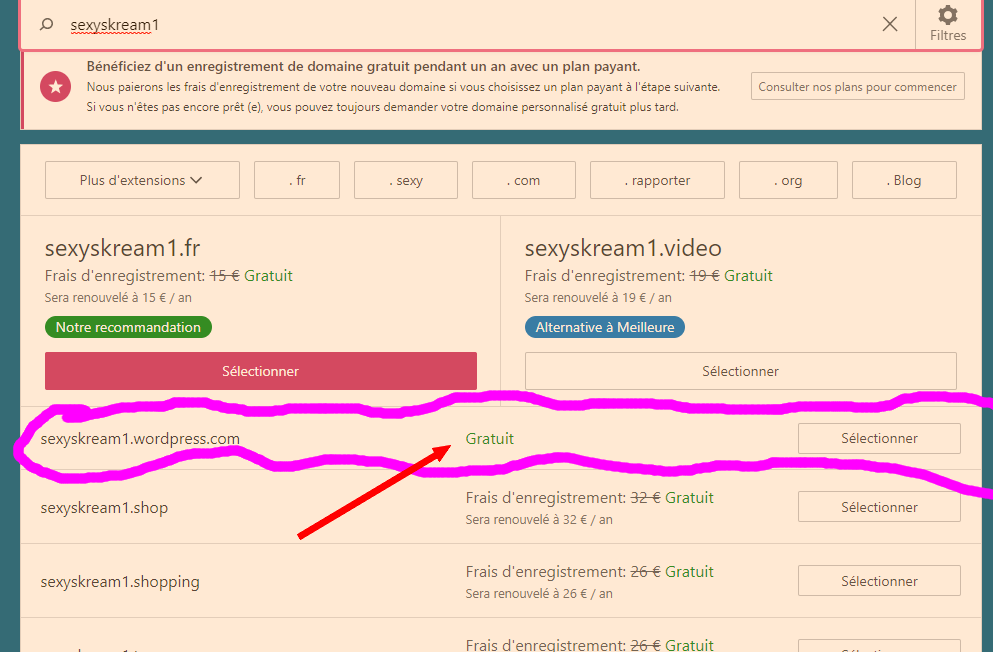
Task: Click the sexyskream1.video heading text
Action: (x=623, y=248)
